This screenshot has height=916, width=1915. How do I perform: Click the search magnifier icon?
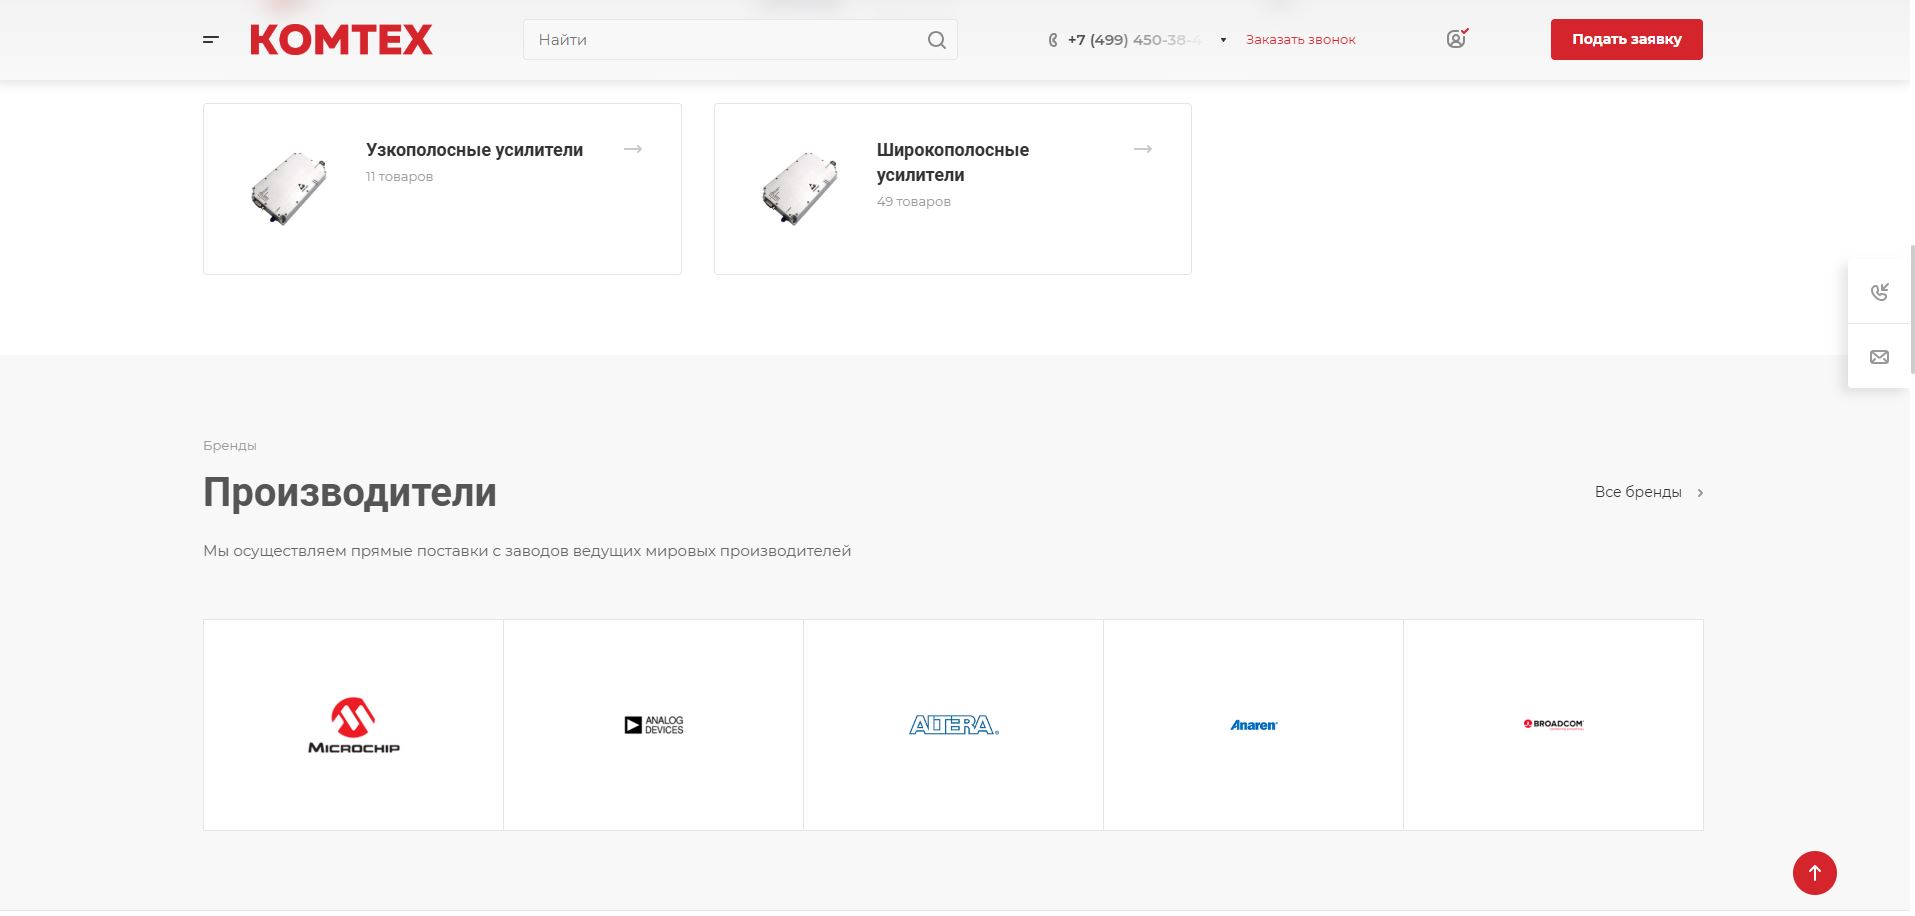pos(936,40)
